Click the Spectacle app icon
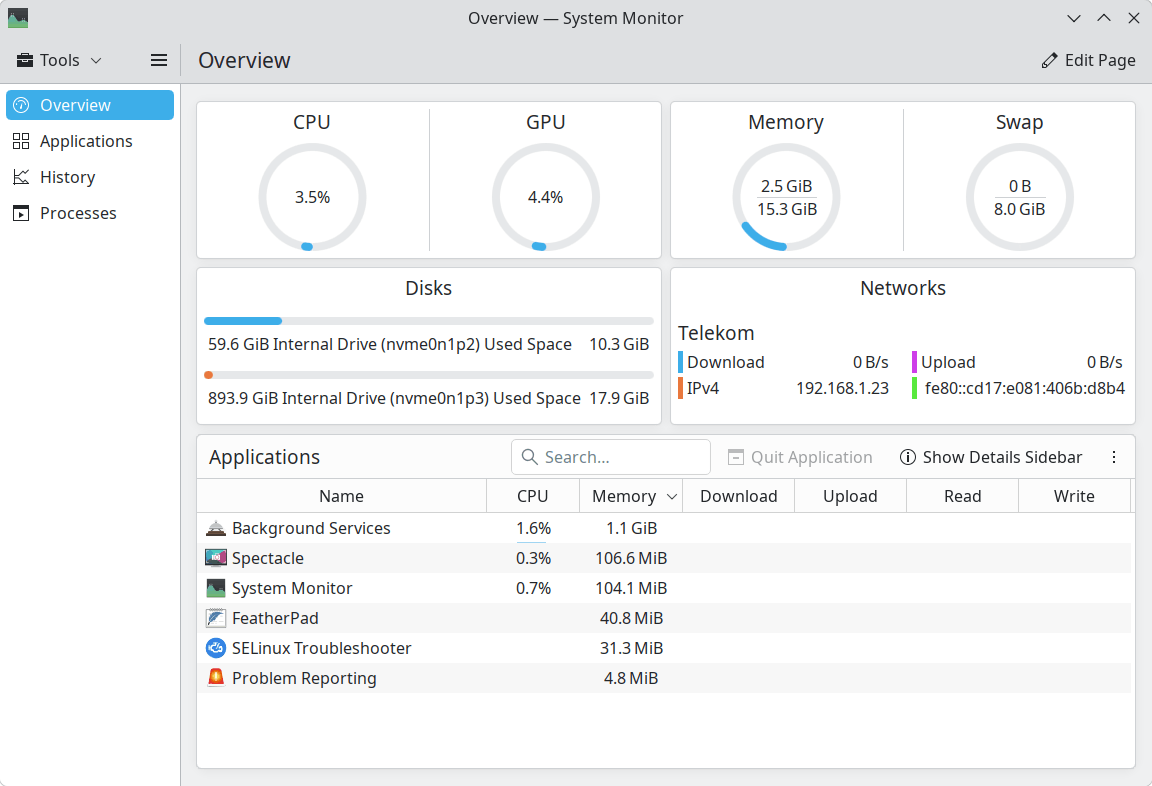Image resolution: width=1152 pixels, height=786 pixels. [216, 558]
